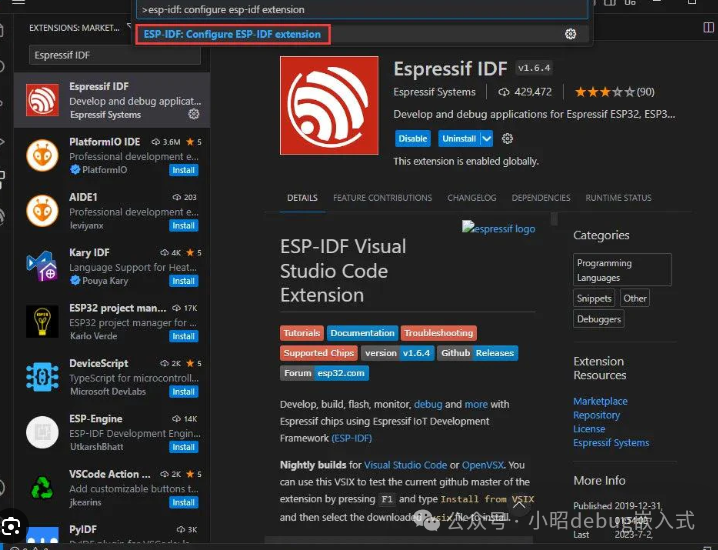Click the scroll-to-top arrow icon

point(519,505)
